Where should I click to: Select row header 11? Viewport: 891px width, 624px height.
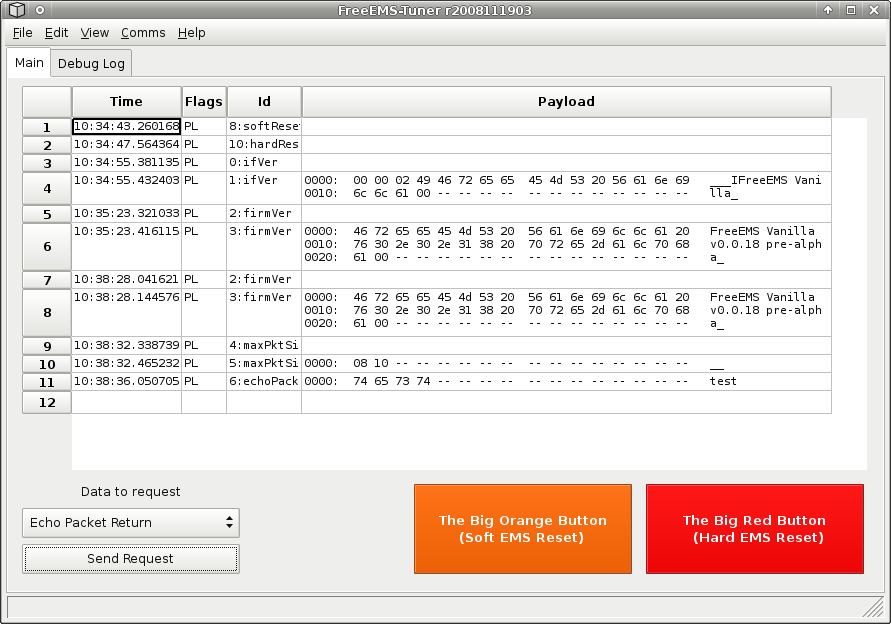click(x=47, y=382)
